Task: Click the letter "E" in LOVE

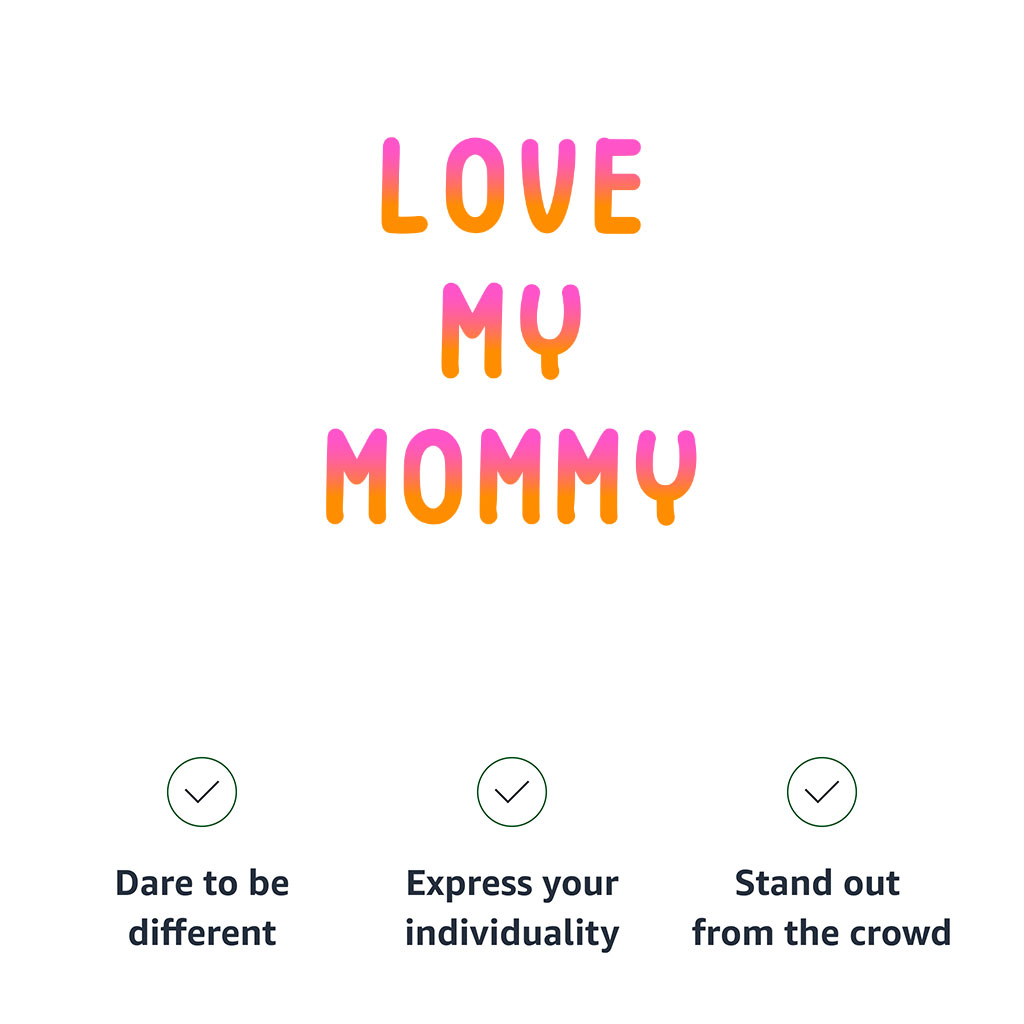Action: [x=618, y=186]
